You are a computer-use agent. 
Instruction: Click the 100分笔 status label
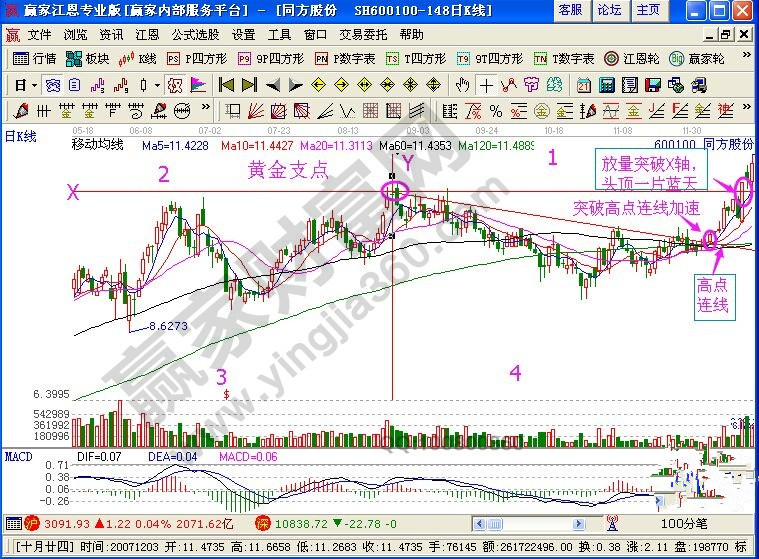pyautogui.click(x=683, y=524)
